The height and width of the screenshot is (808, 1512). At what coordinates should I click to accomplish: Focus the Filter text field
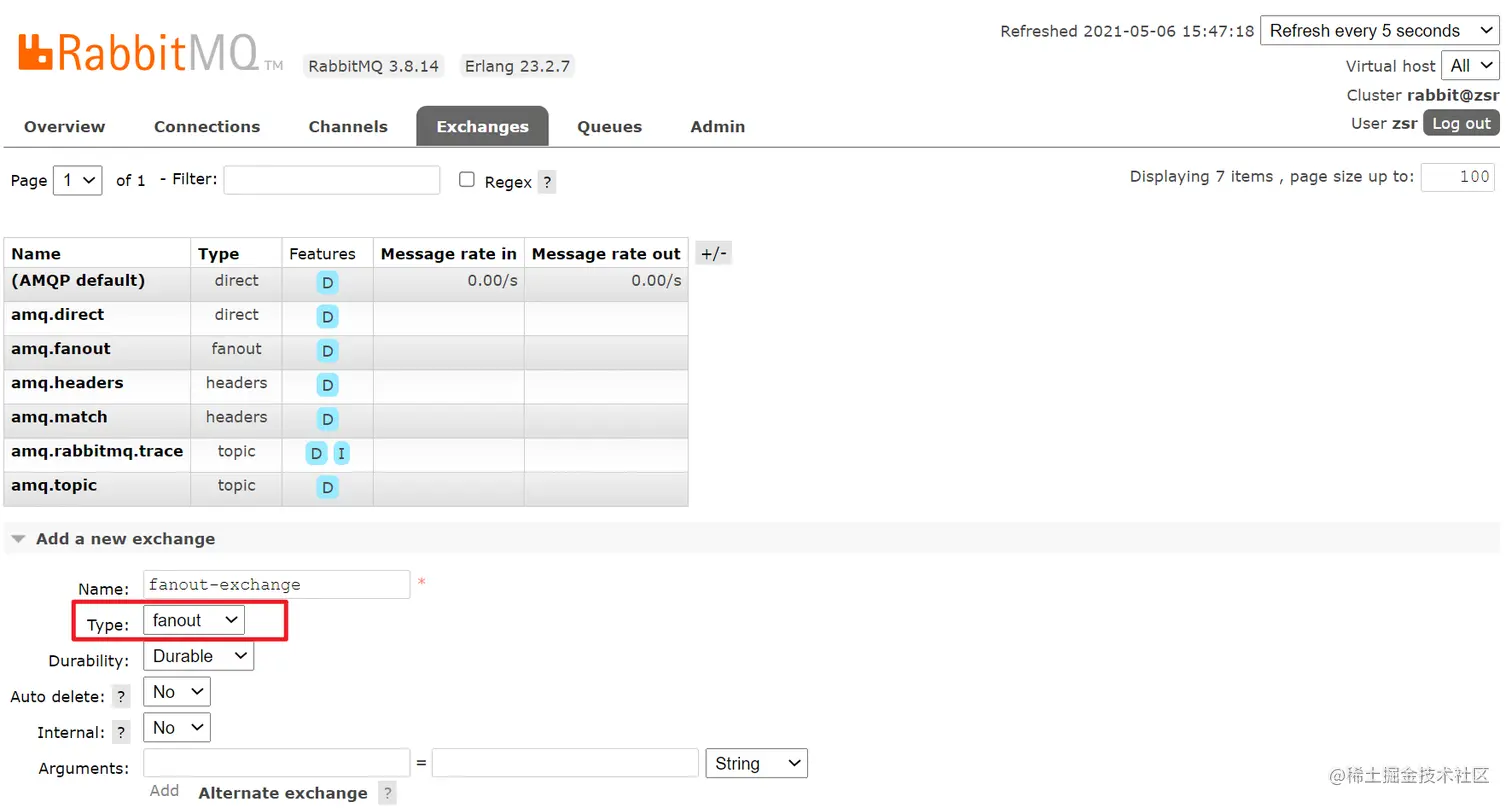(x=332, y=180)
